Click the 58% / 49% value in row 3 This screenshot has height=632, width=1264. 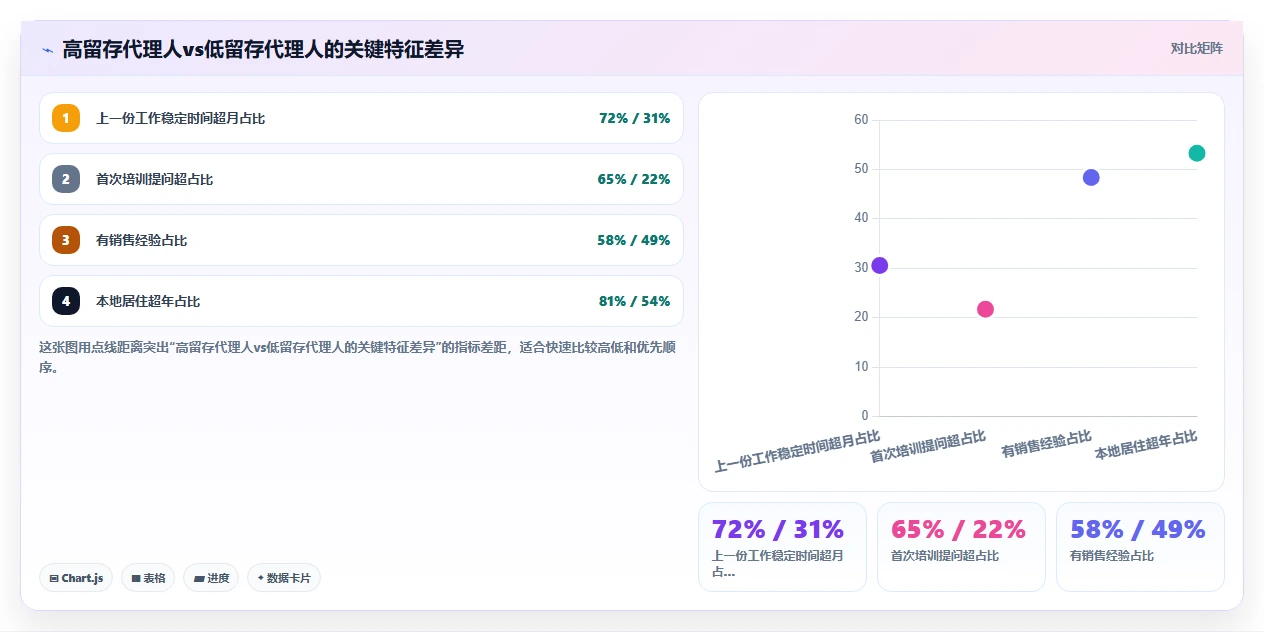tap(634, 240)
